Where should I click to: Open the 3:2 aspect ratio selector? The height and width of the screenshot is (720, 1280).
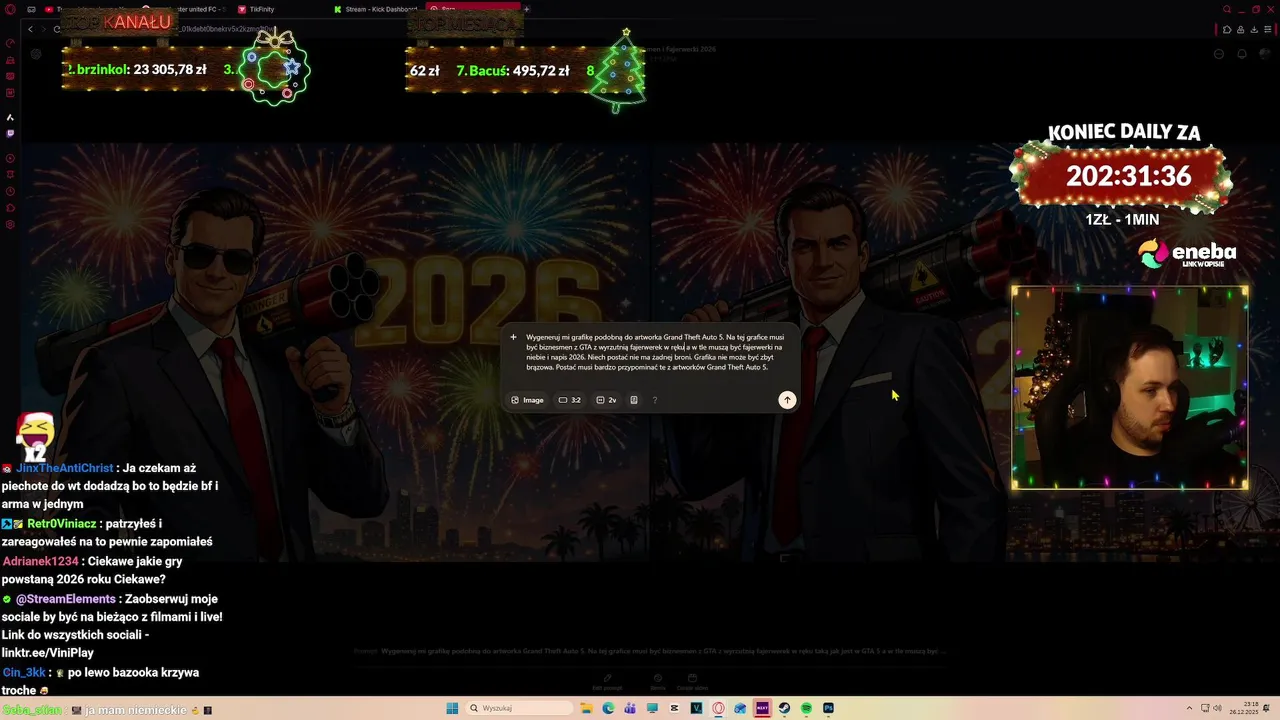tap(570, 400)
